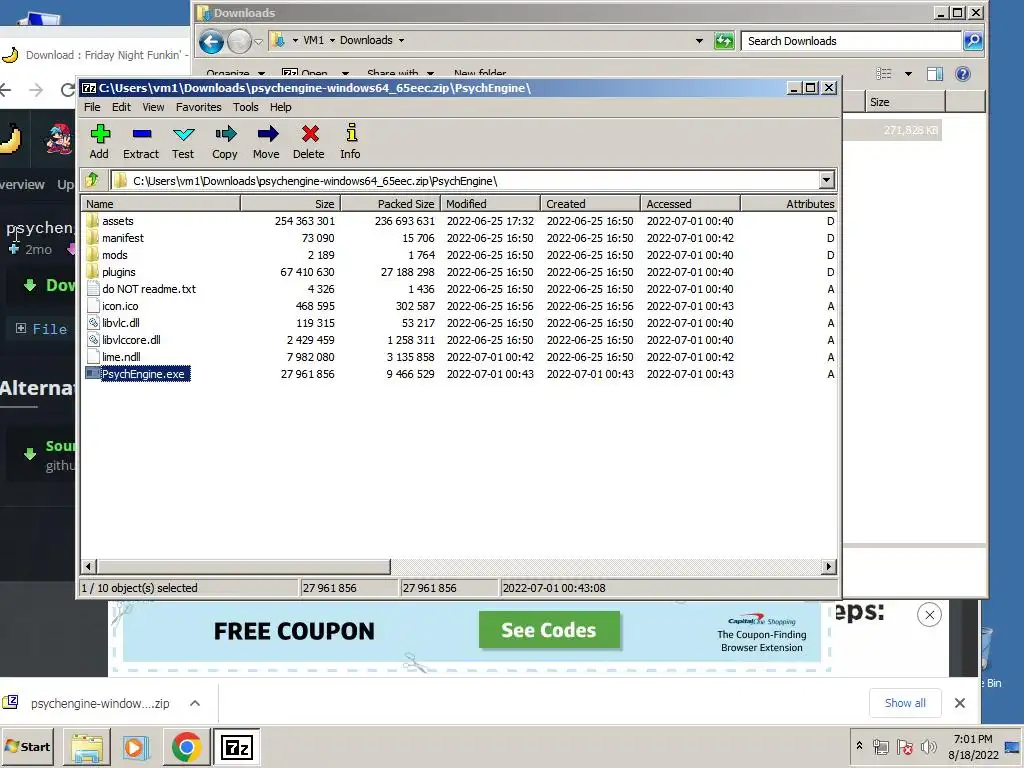The height and width of the screenshot is (768, 1024).
Task: Select the lime.ndll file row
Action: pyautogui.click(x=460, y=357)
